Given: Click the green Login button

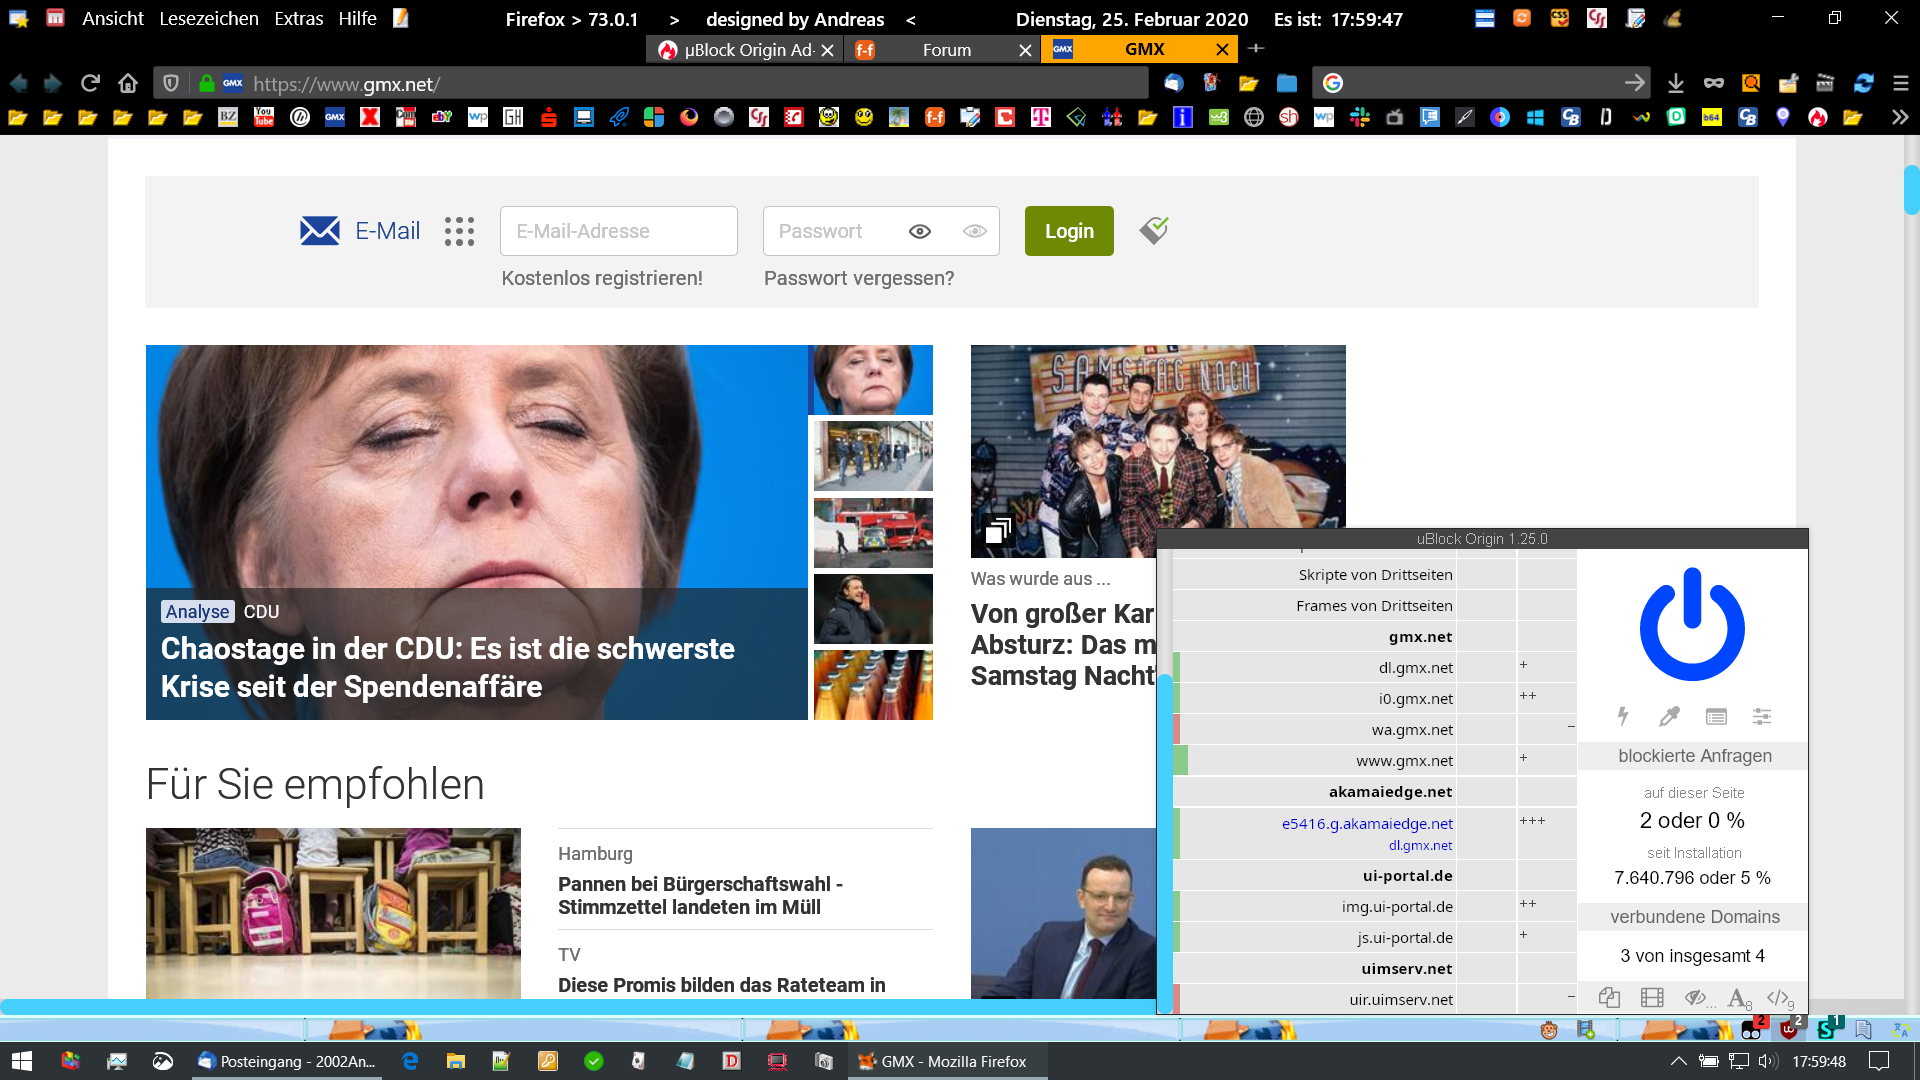Looking at the screenshot, I should tap(1069, 231).
